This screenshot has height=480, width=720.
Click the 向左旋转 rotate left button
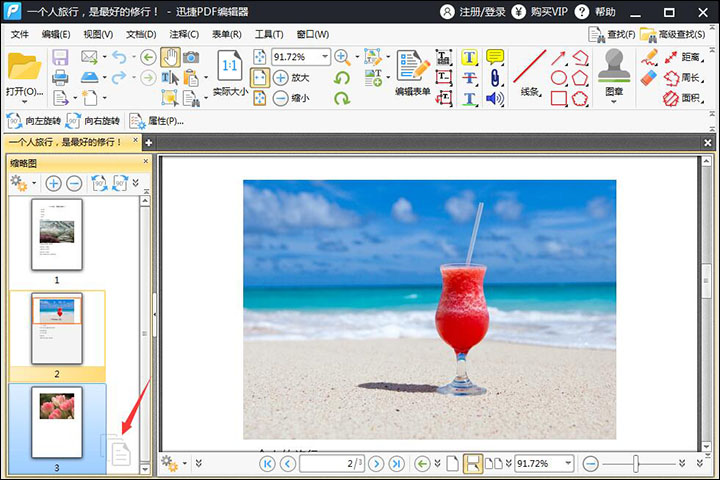click(x=35, y=121)
